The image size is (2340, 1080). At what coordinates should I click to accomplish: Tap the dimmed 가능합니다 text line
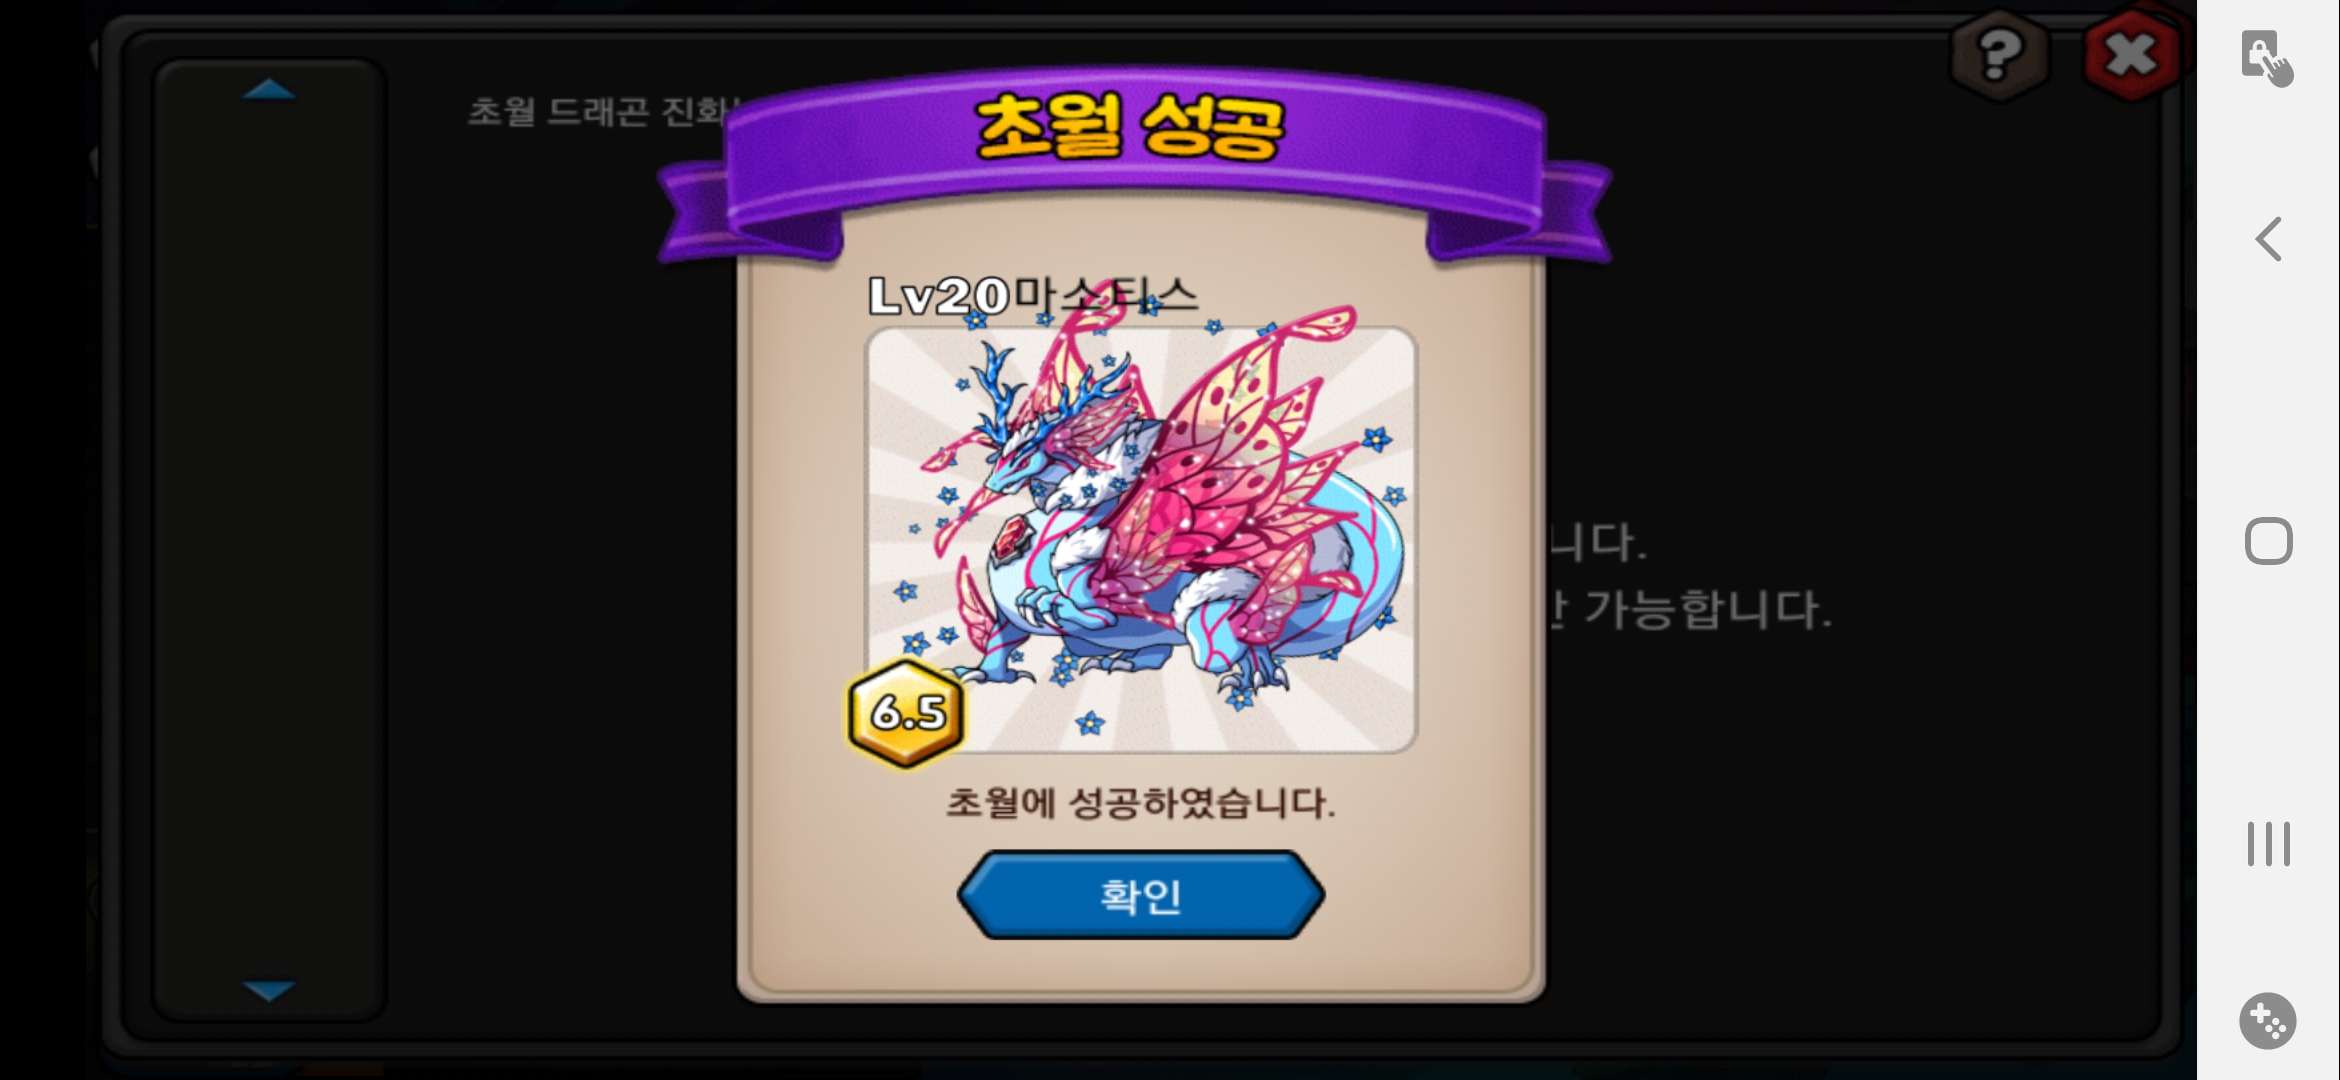pos(1690,610)
